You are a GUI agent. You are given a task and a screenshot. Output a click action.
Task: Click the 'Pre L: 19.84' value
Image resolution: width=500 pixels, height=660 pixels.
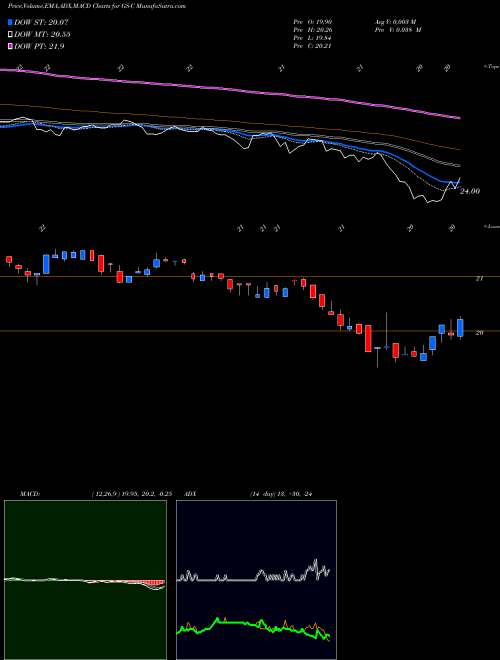coord(313,38)
